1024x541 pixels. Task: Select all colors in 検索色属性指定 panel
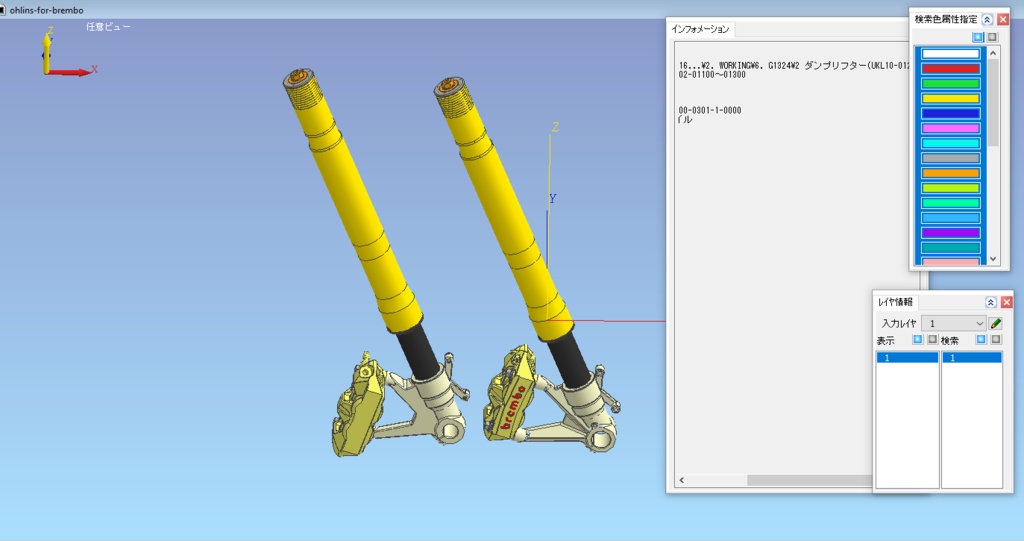[x=978, y=37]
